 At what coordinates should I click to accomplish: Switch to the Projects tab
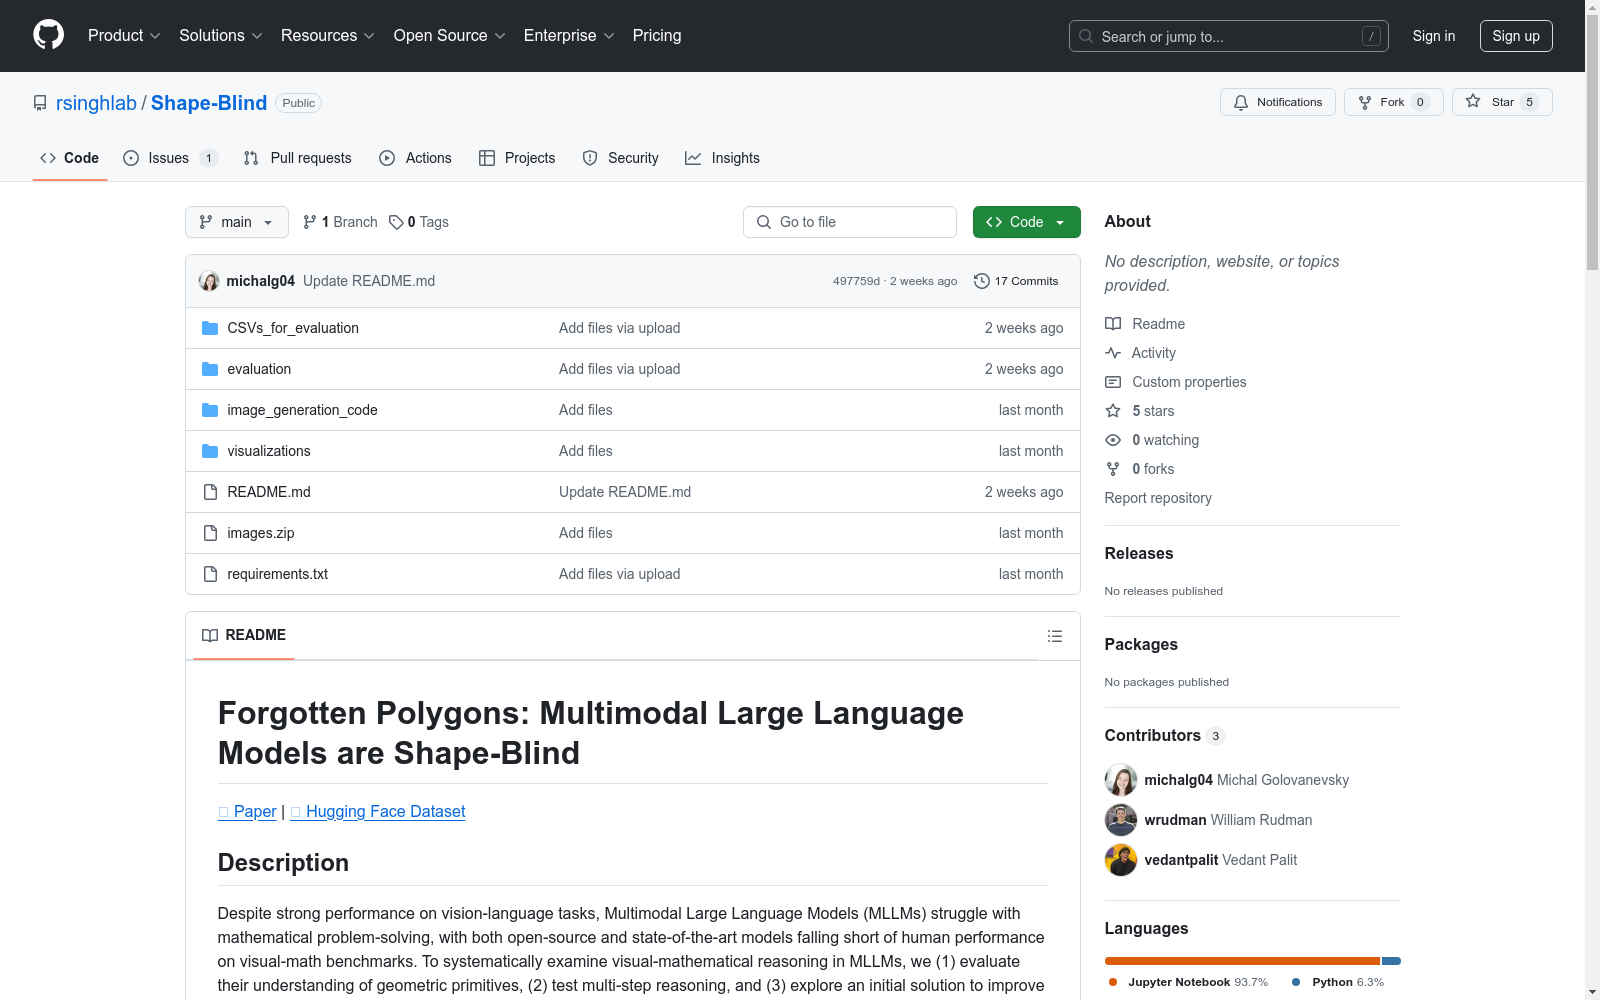(517, 158)
